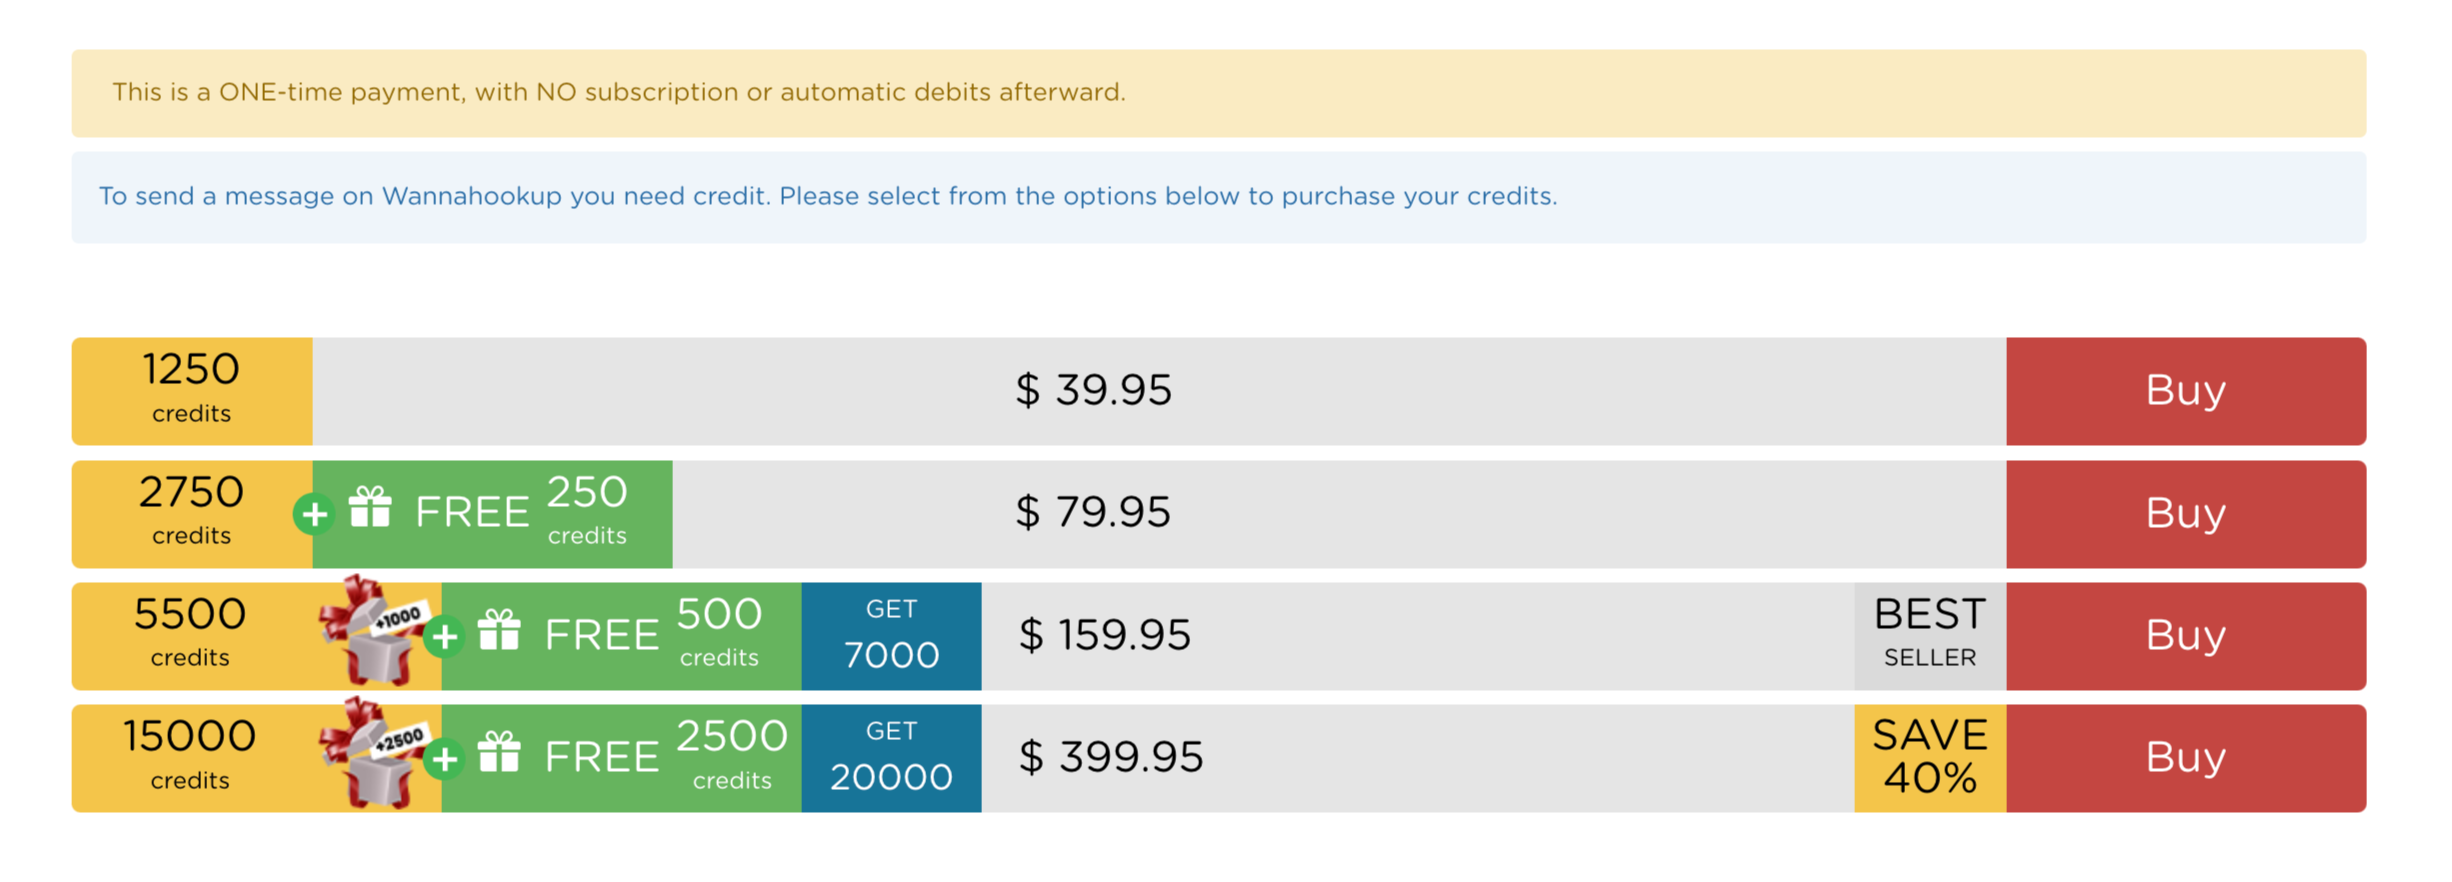The image size is (2452, 882).
Task: Click the +2500 gift box image
Action: point(372,755)
